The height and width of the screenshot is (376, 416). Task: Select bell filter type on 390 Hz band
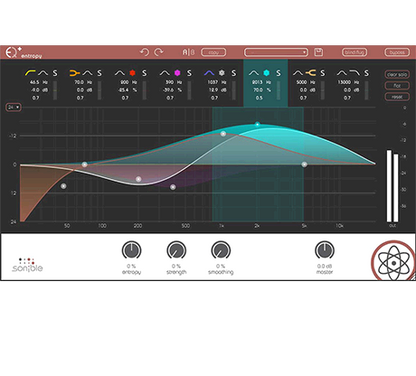point(165,73)
